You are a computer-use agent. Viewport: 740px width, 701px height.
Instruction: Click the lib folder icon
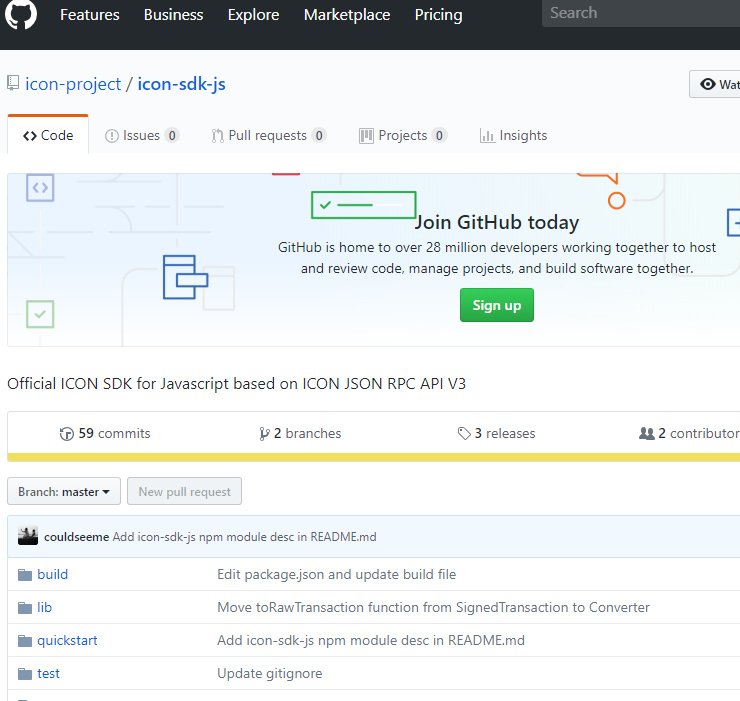25,608
